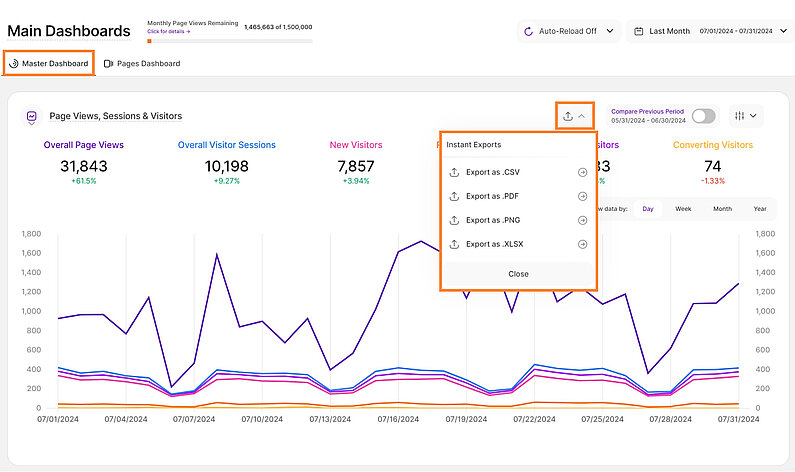
Task: Click the Page Views, Sessions & Visitors chart icon
Action: point(32,116)
